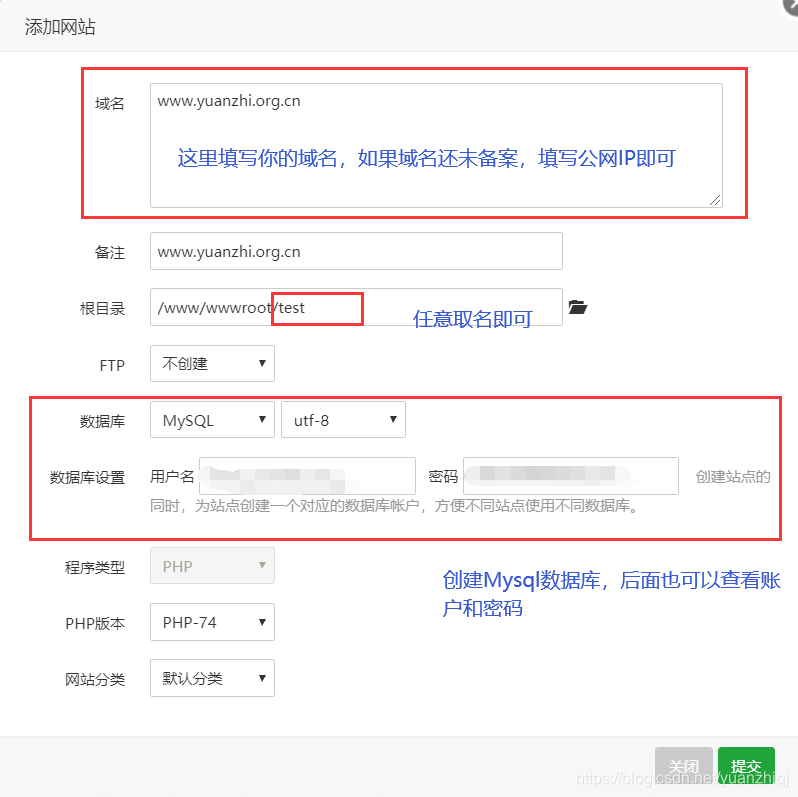The width and height of the screenshot is (798, 797).
Task: Click the FTP label
Action: tap(112, 365)
